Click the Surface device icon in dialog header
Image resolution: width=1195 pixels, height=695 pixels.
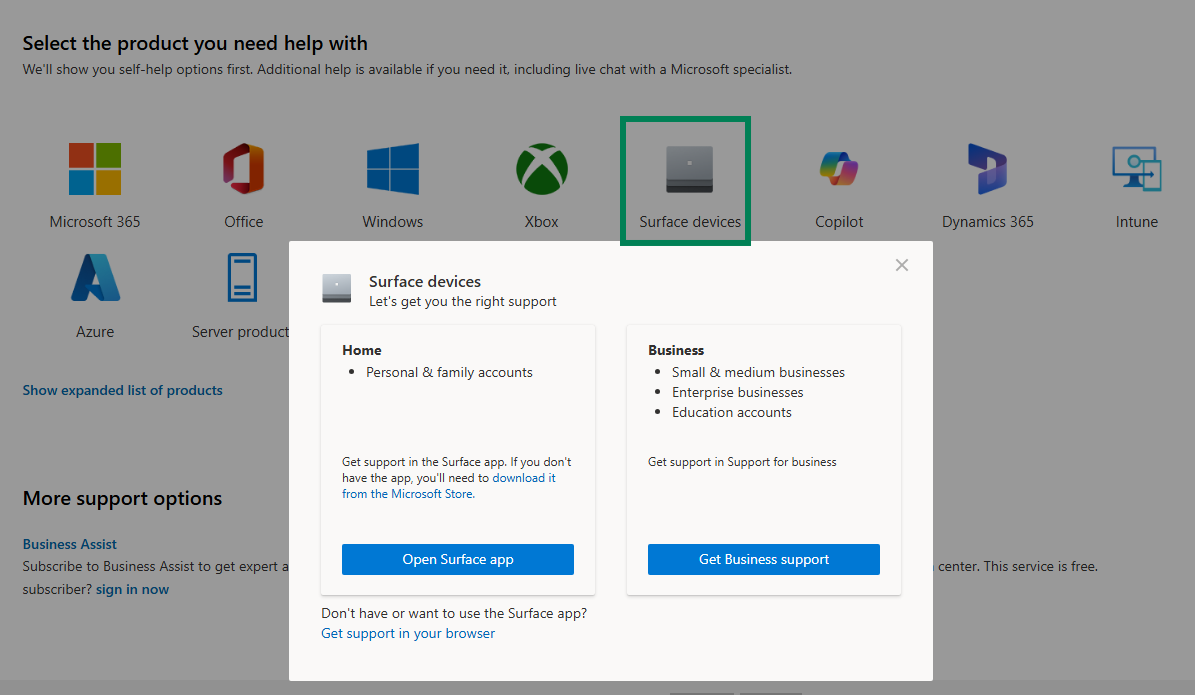[336, 289]
